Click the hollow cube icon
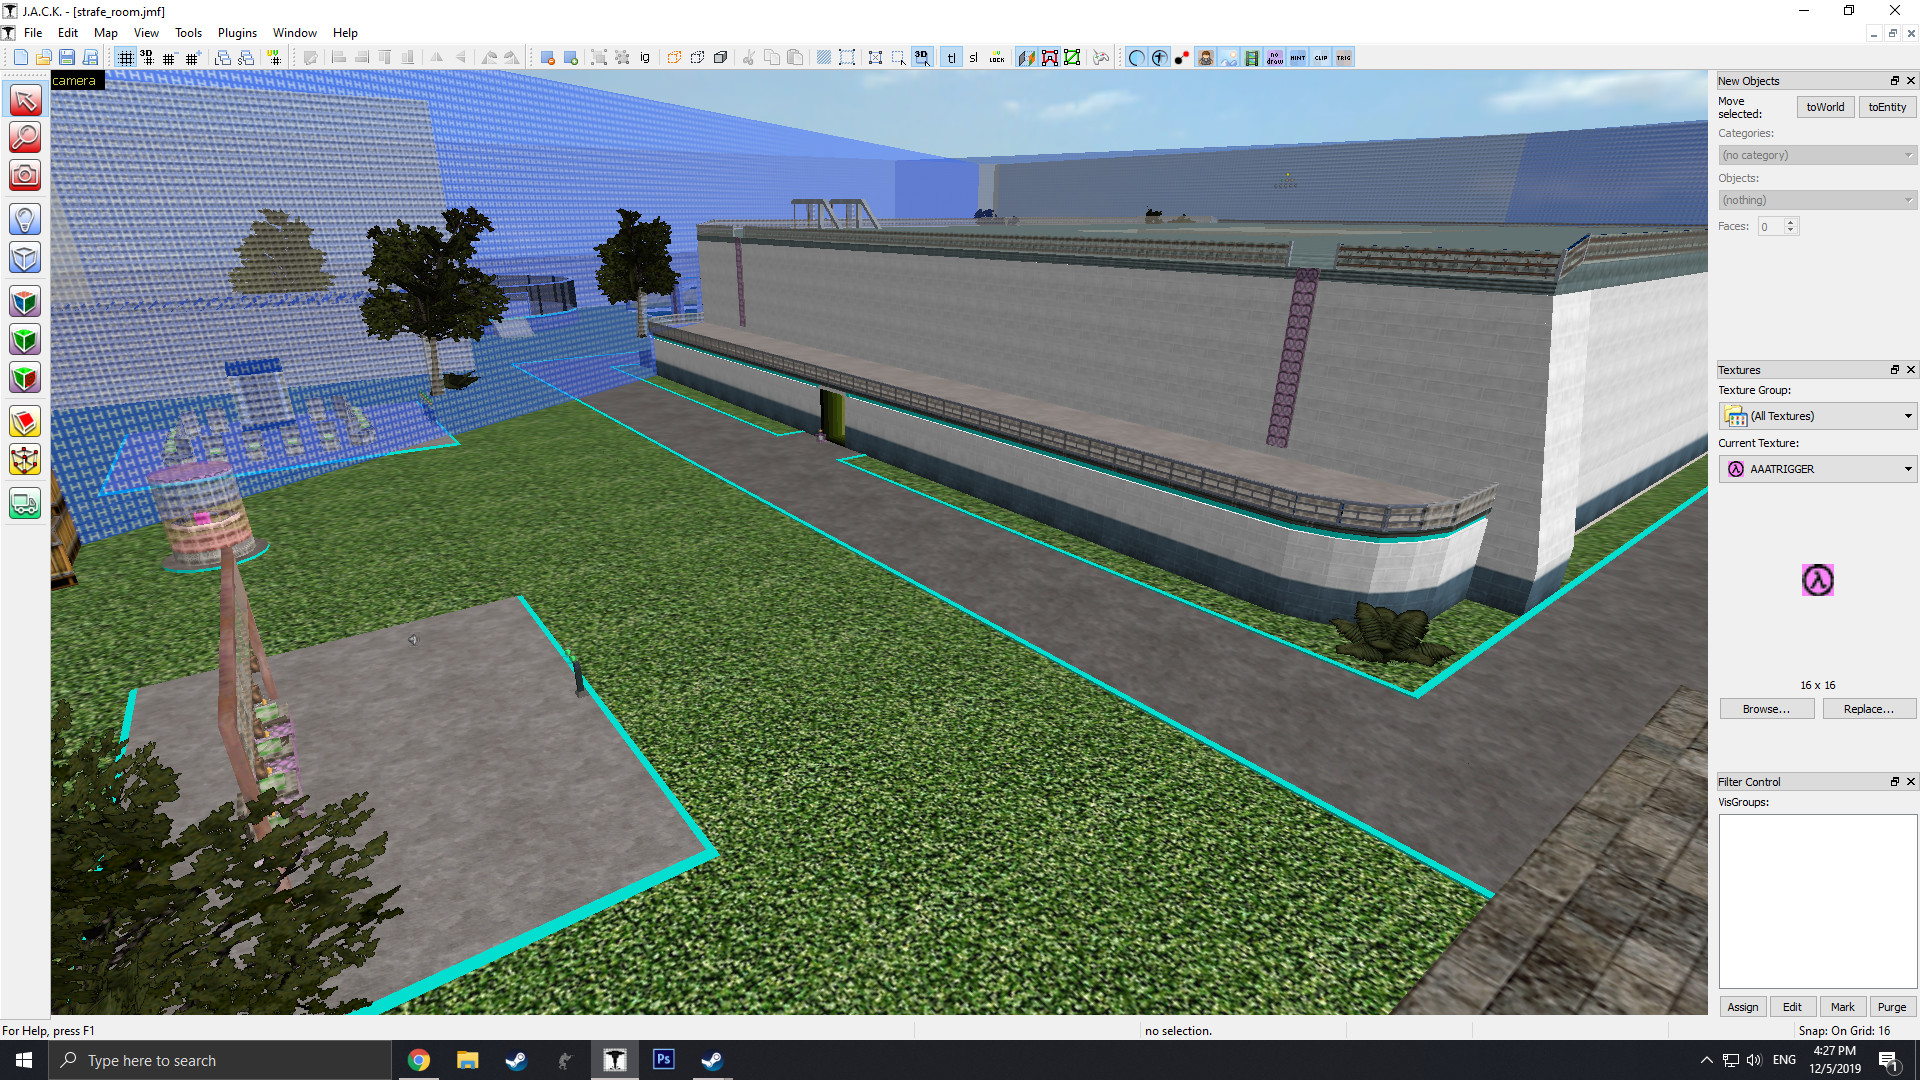The image size is (1920, 1080). pyautogui.click(x=697, y=57)
